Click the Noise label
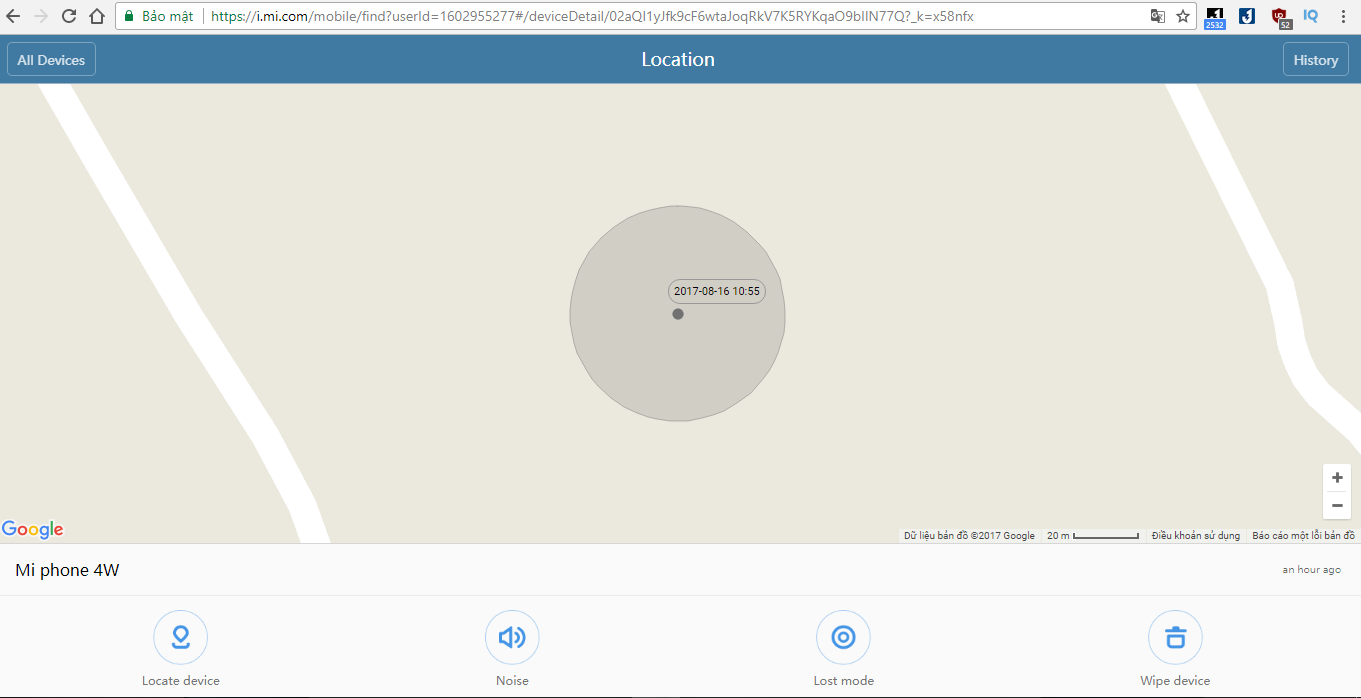Image resolution: width=1361 pixels, height=698 pixels. point(512,681)
